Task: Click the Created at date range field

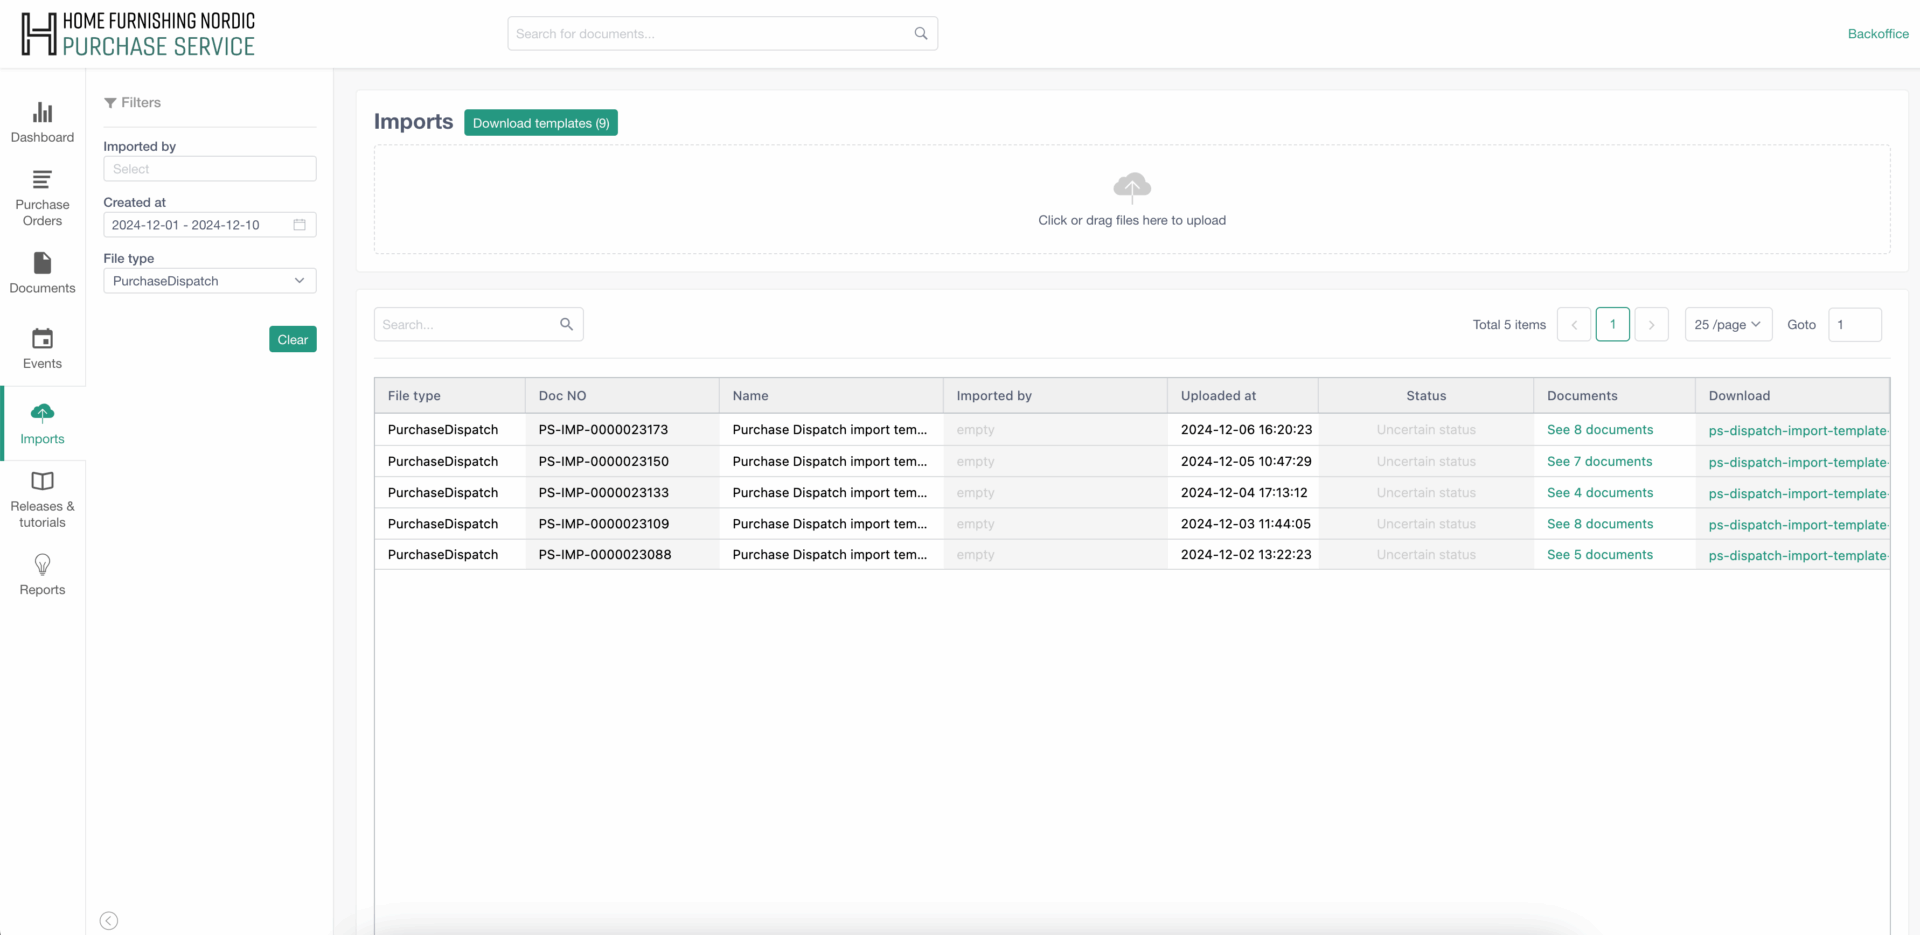Action: pyautogui.click(x=210, y=225)
